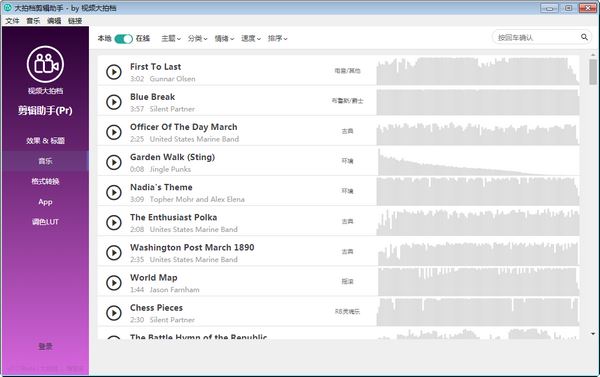Viewport: 600px width, 377px height.
Task: Play the track First To Last
Action: tap(114, 72)
